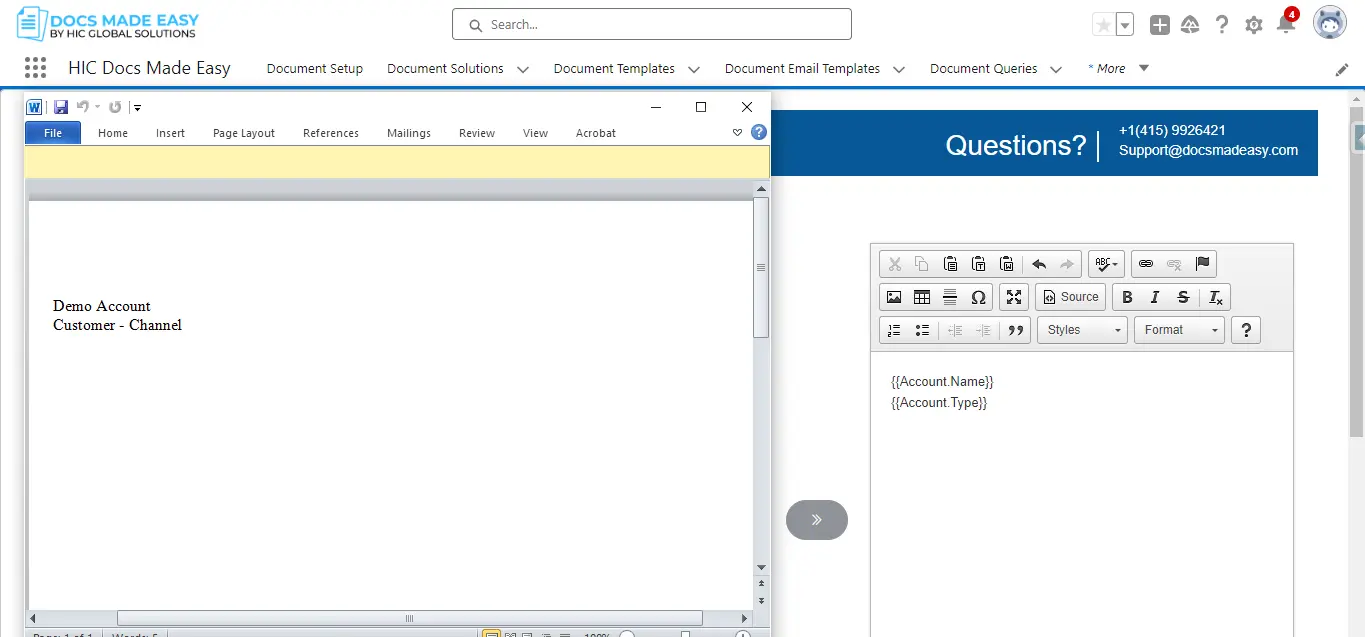
Task: Expand the Document Email Templates chevron
Action: 899,69
